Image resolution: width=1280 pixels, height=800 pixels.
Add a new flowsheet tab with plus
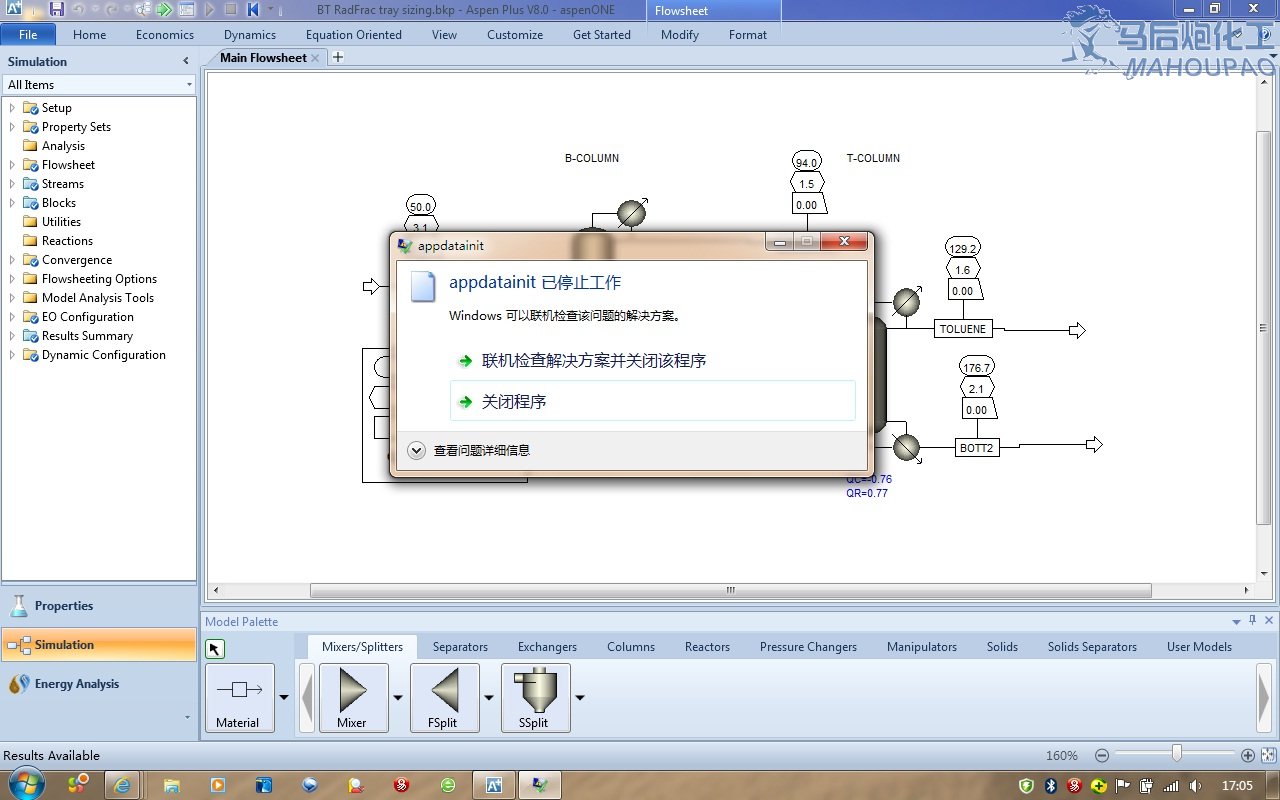pyautogui.click(x=338, y=57)
